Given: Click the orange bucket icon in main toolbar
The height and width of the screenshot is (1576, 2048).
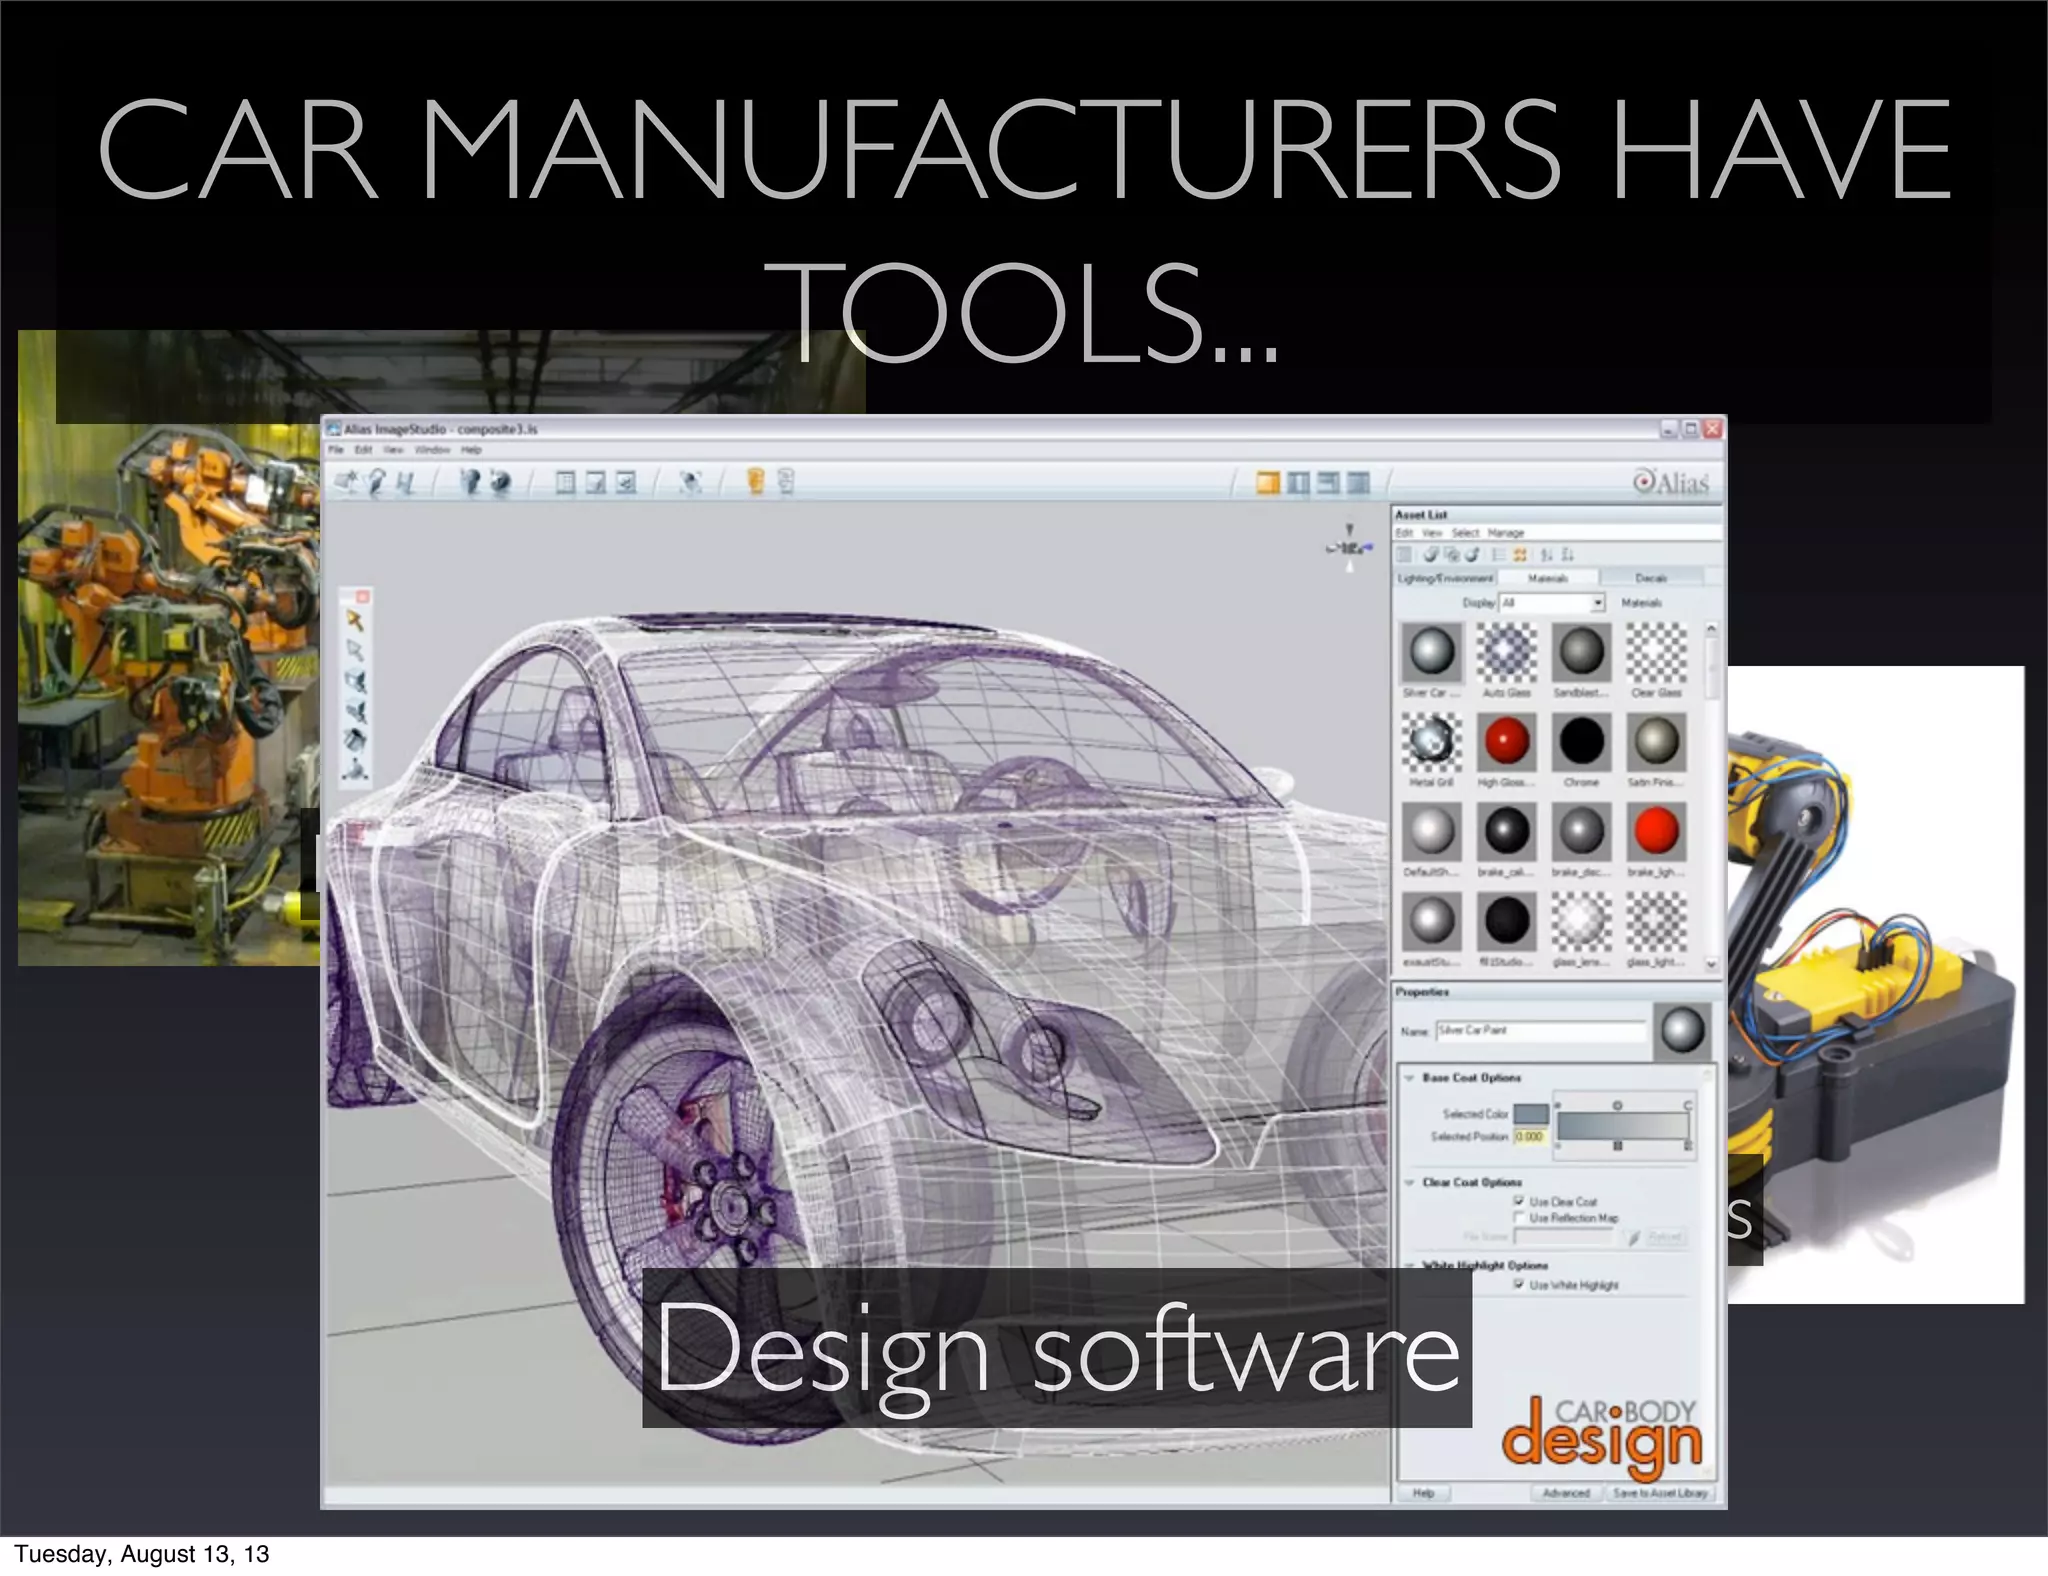Looking at the screenshot, I should 756,482.
